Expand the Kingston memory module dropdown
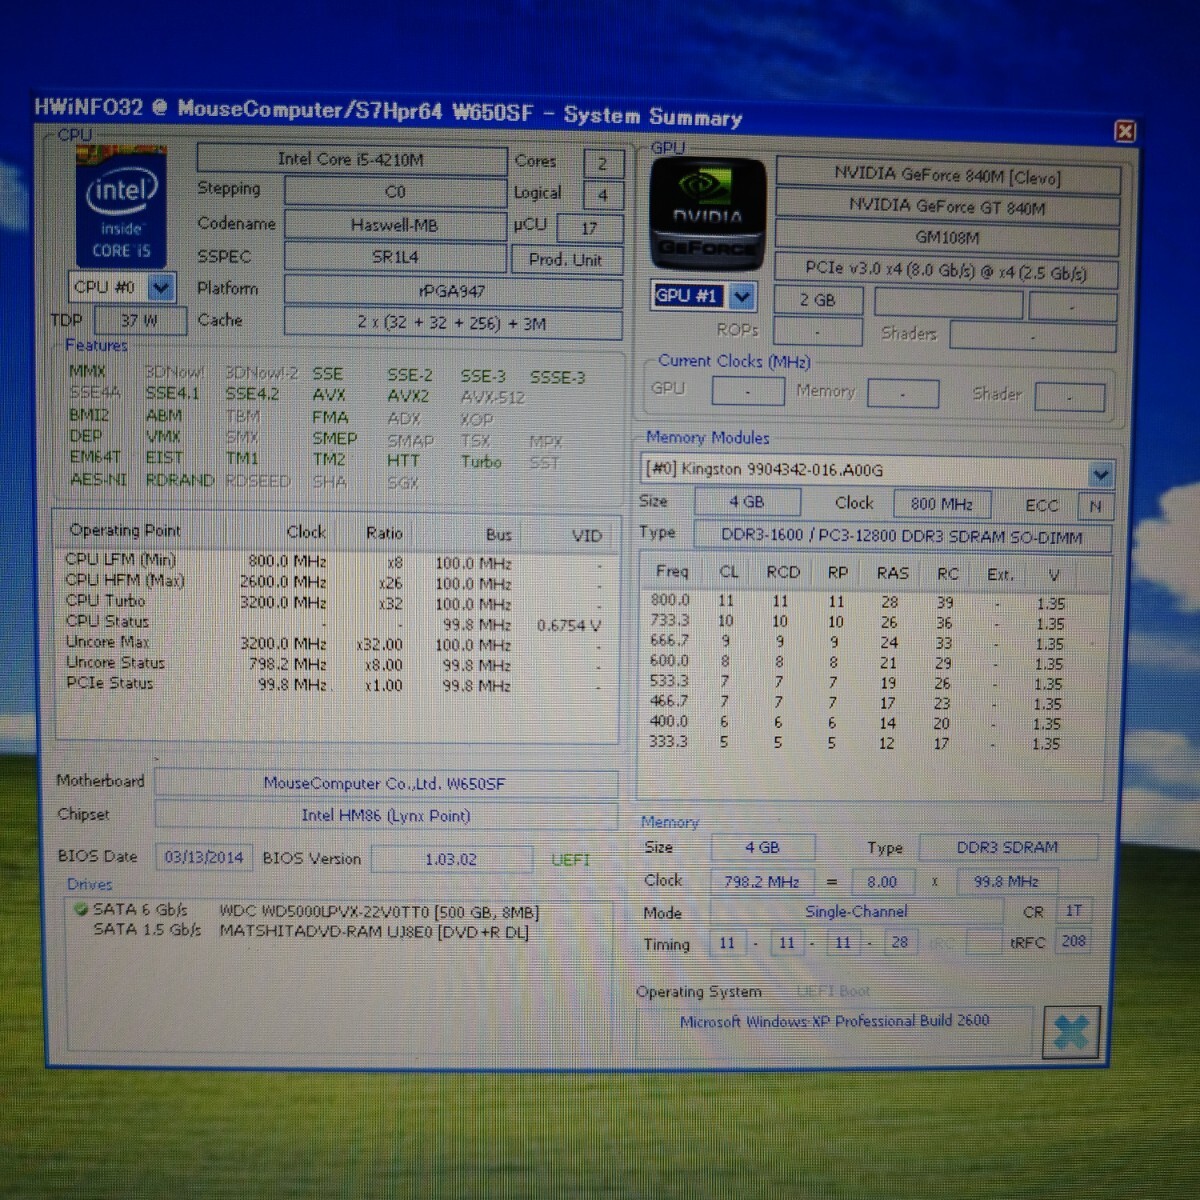1200x1200 pixels. [1100, 473]
